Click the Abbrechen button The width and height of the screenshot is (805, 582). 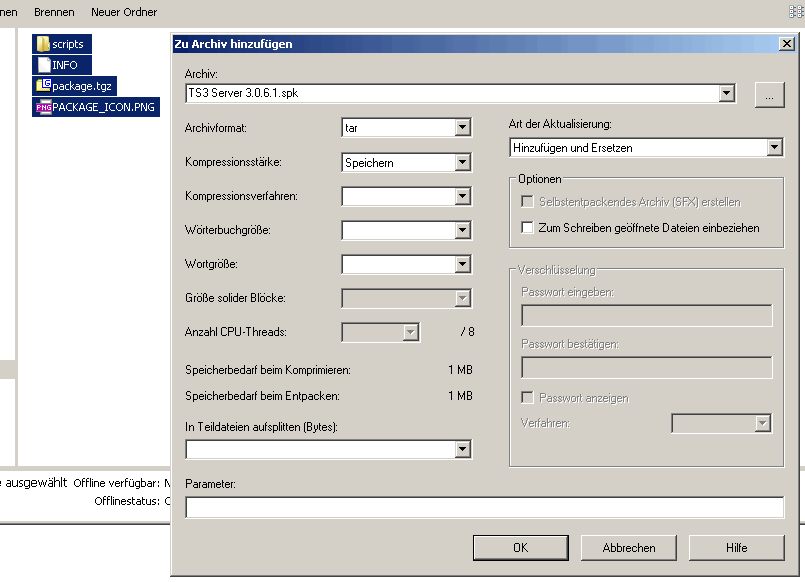(629, 548)
